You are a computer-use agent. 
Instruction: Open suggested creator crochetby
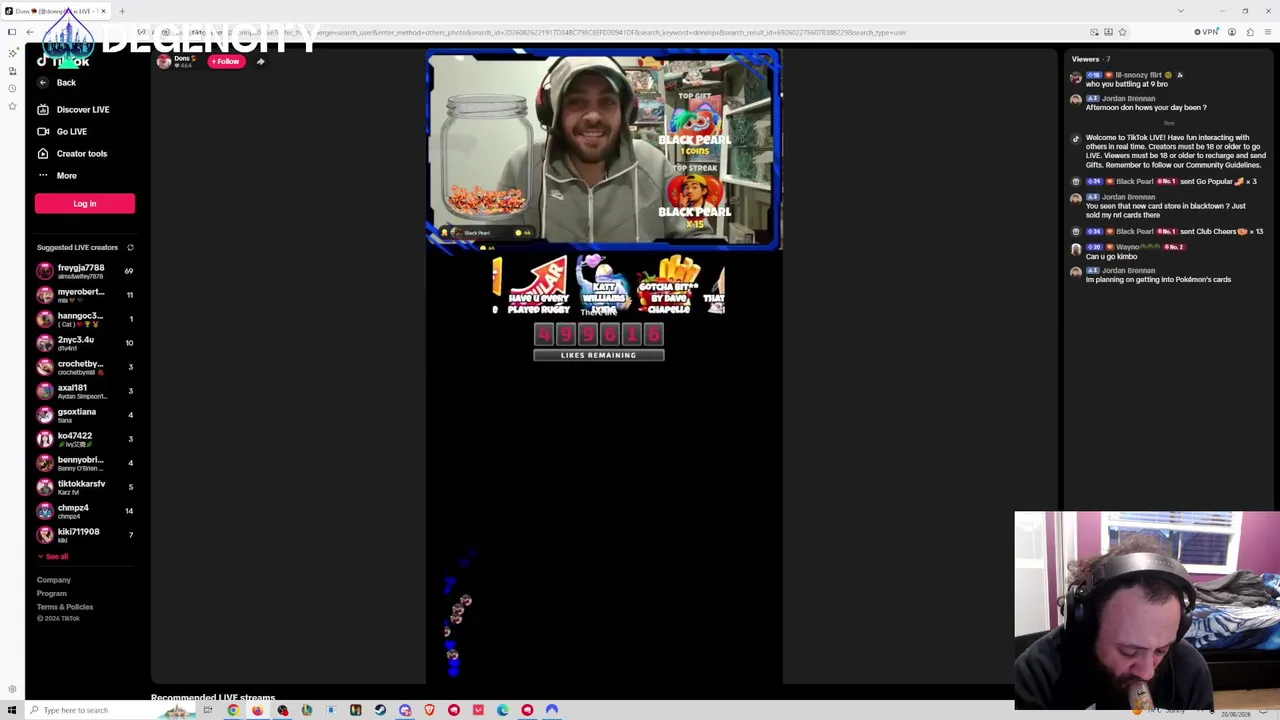pos(85,367)
